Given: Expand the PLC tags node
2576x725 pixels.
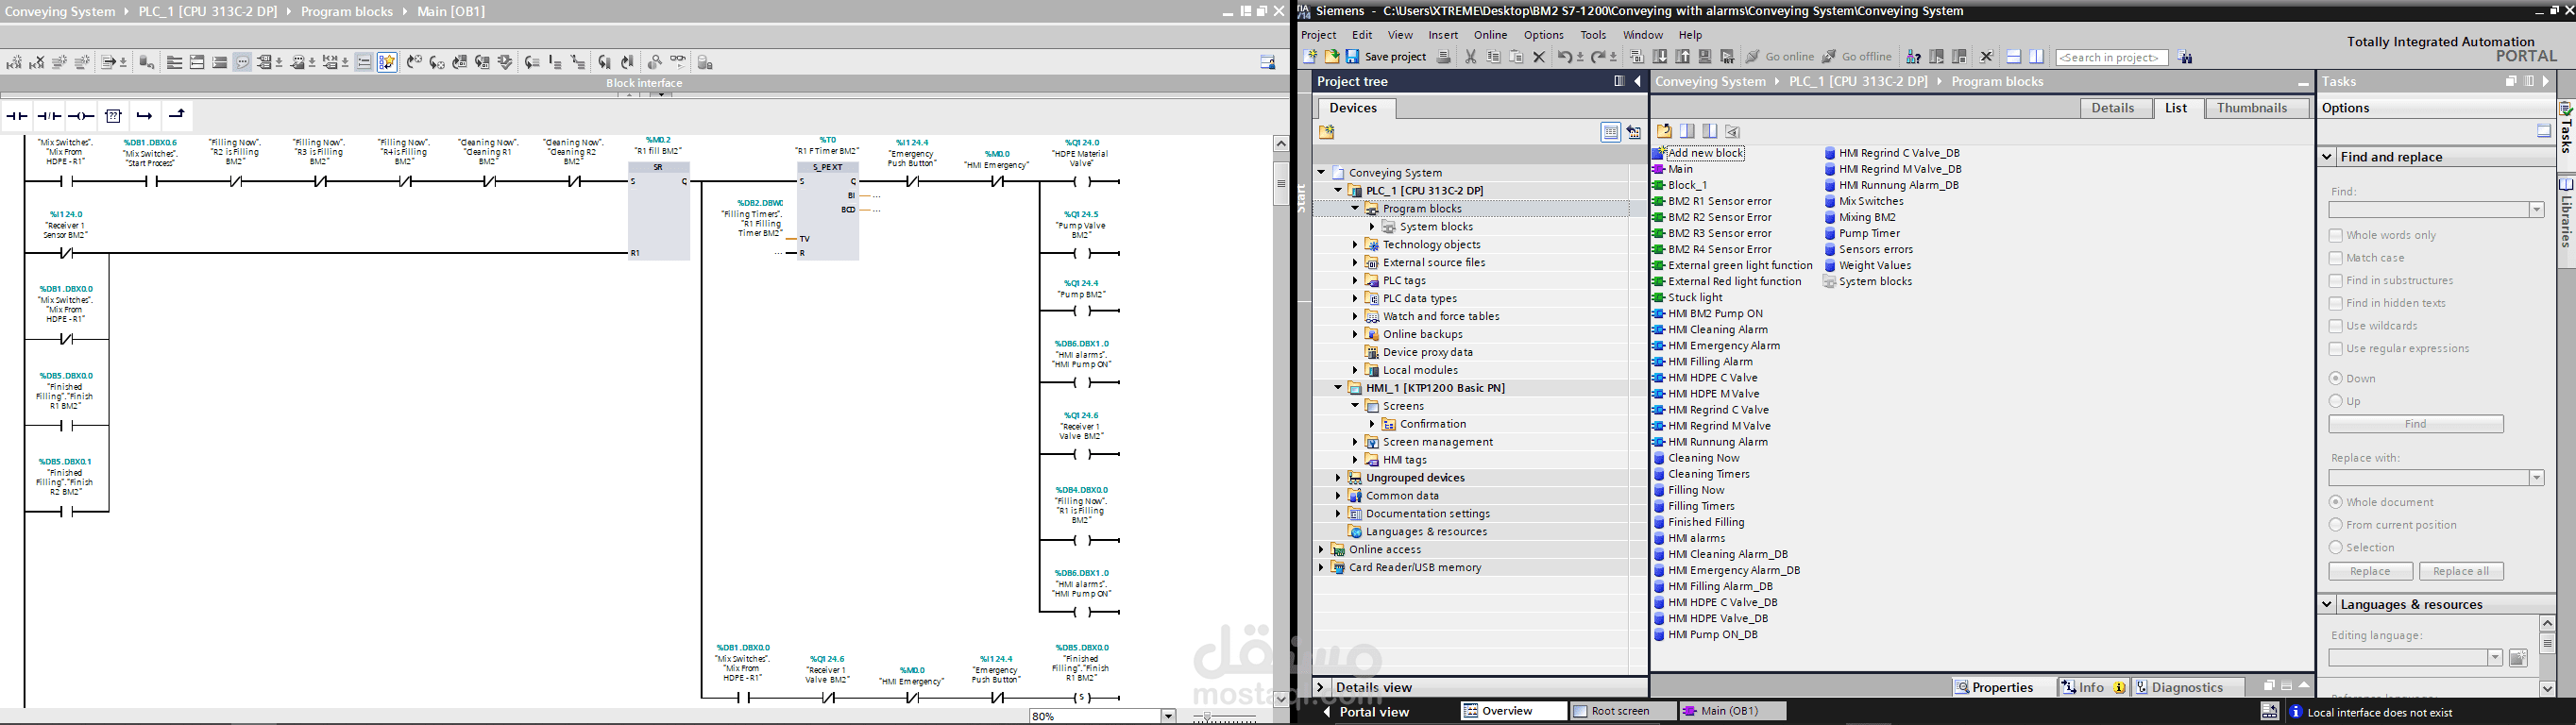Looking at the screenshot, I should pos(1355,281).
